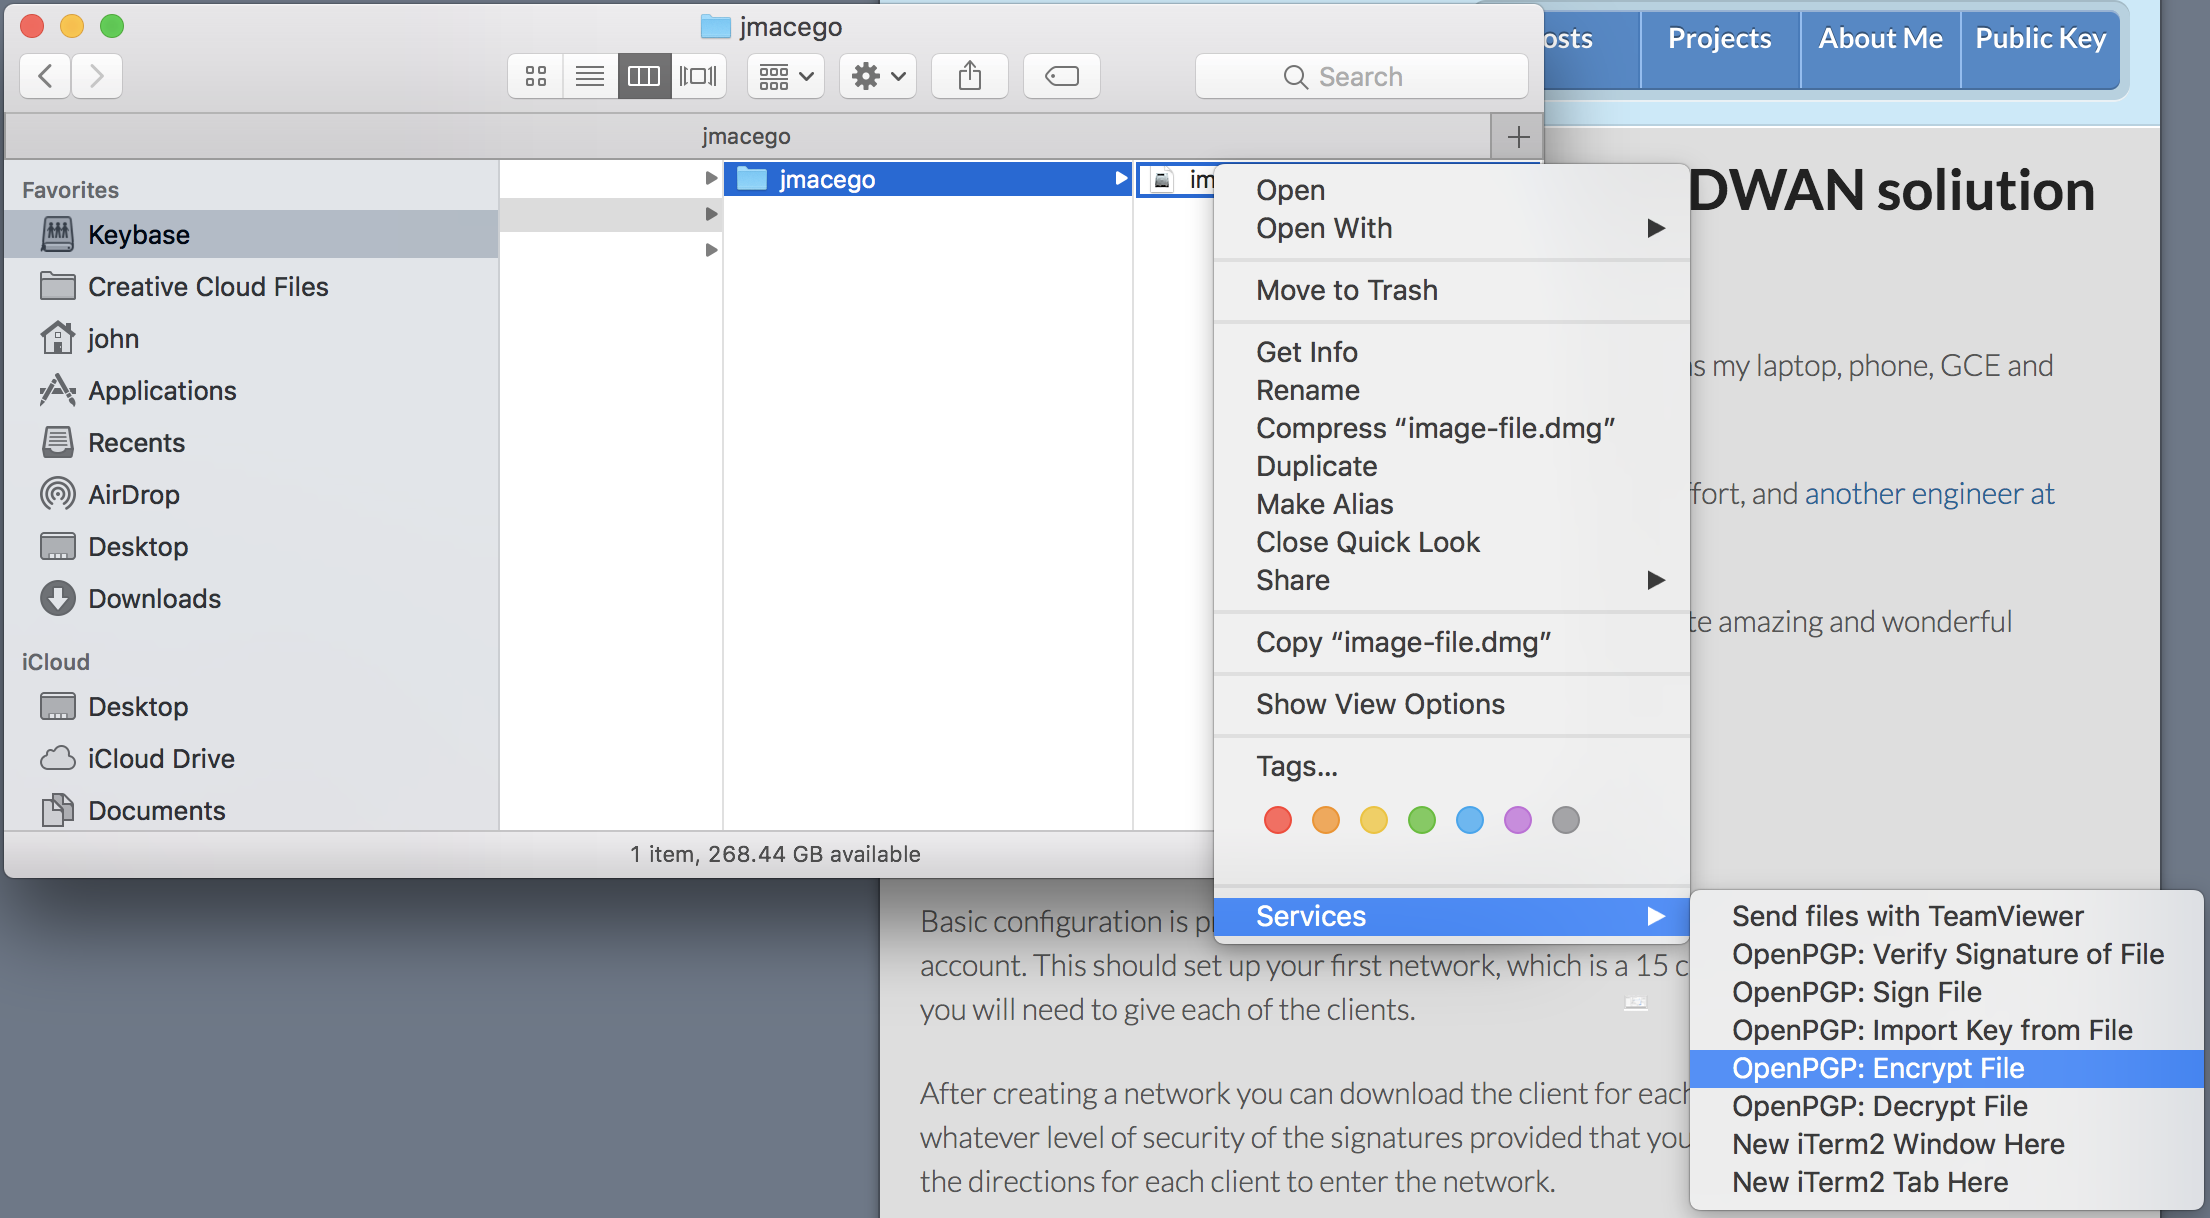Open Downloads in sidebar
The image size is (2210, 1218).
point(252,598)
